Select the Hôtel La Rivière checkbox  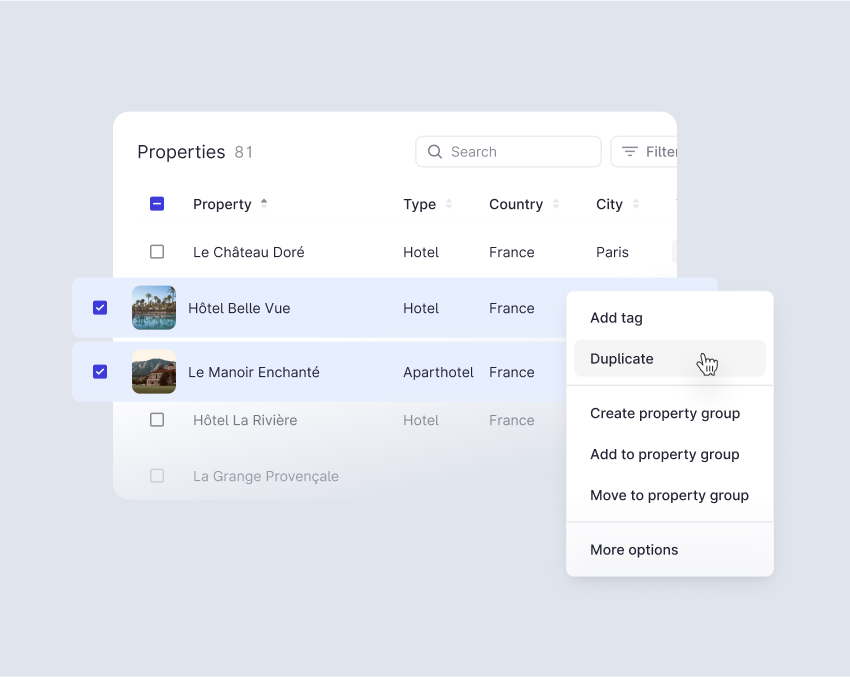click(x=157, y=420)
